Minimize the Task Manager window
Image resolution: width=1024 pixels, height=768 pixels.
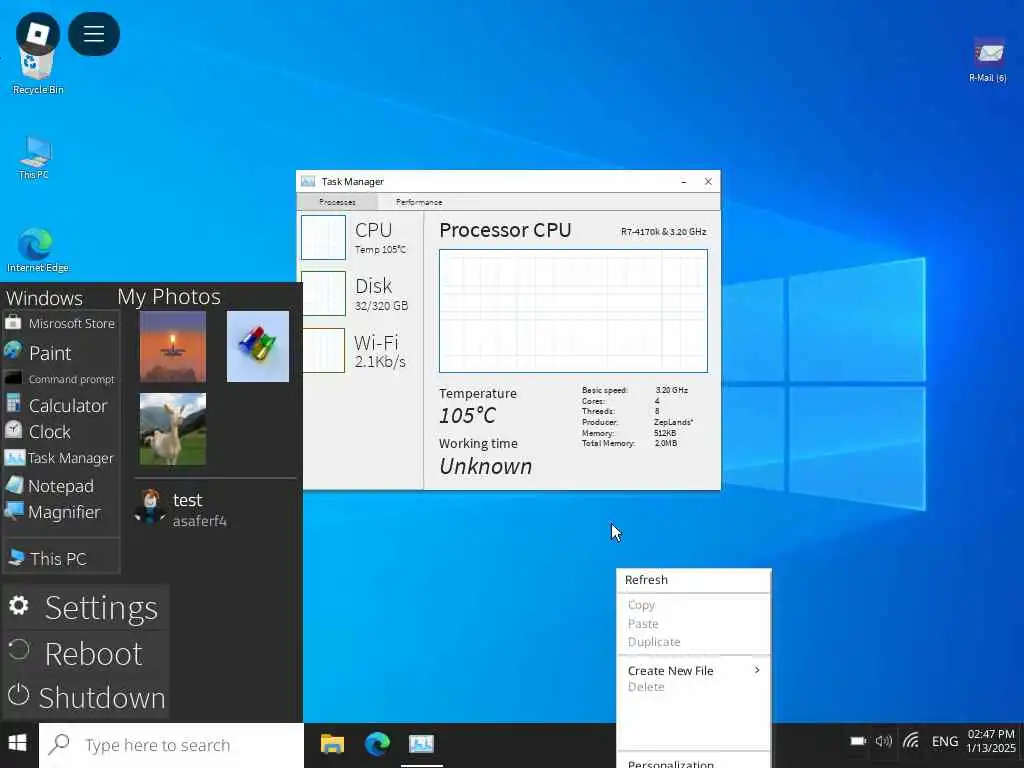click(684, 182)
